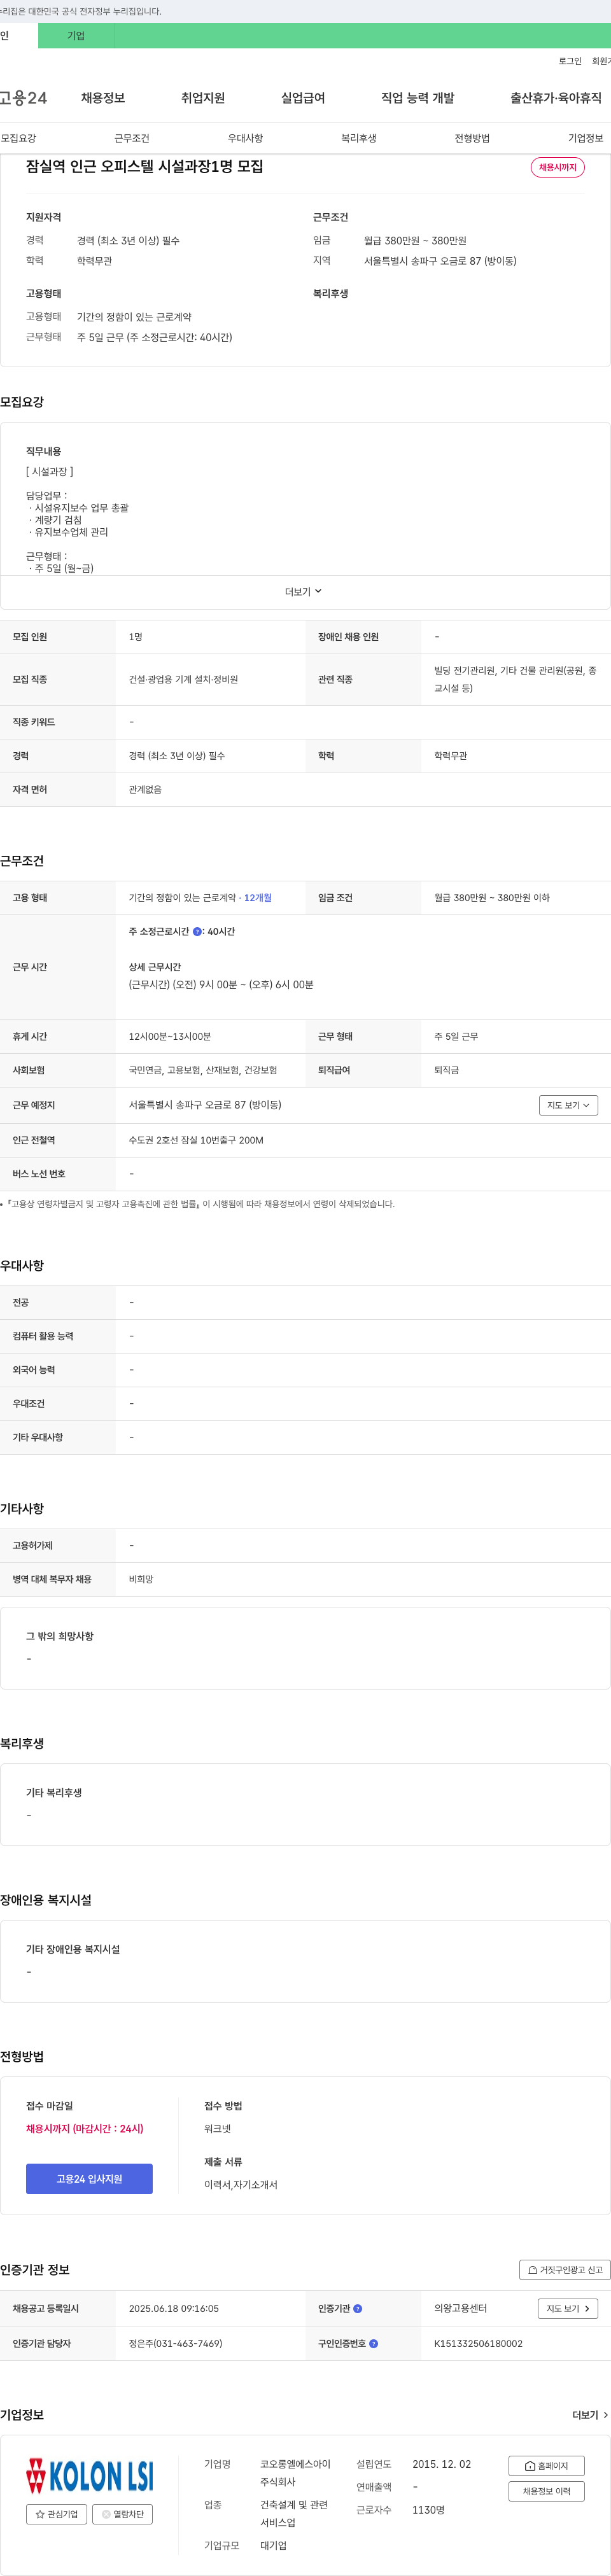Click the 국민연금, 고용보험, 산재보험, 건강보험 text
This screenshot has width=611, height=2576.
coord(203,1070)
